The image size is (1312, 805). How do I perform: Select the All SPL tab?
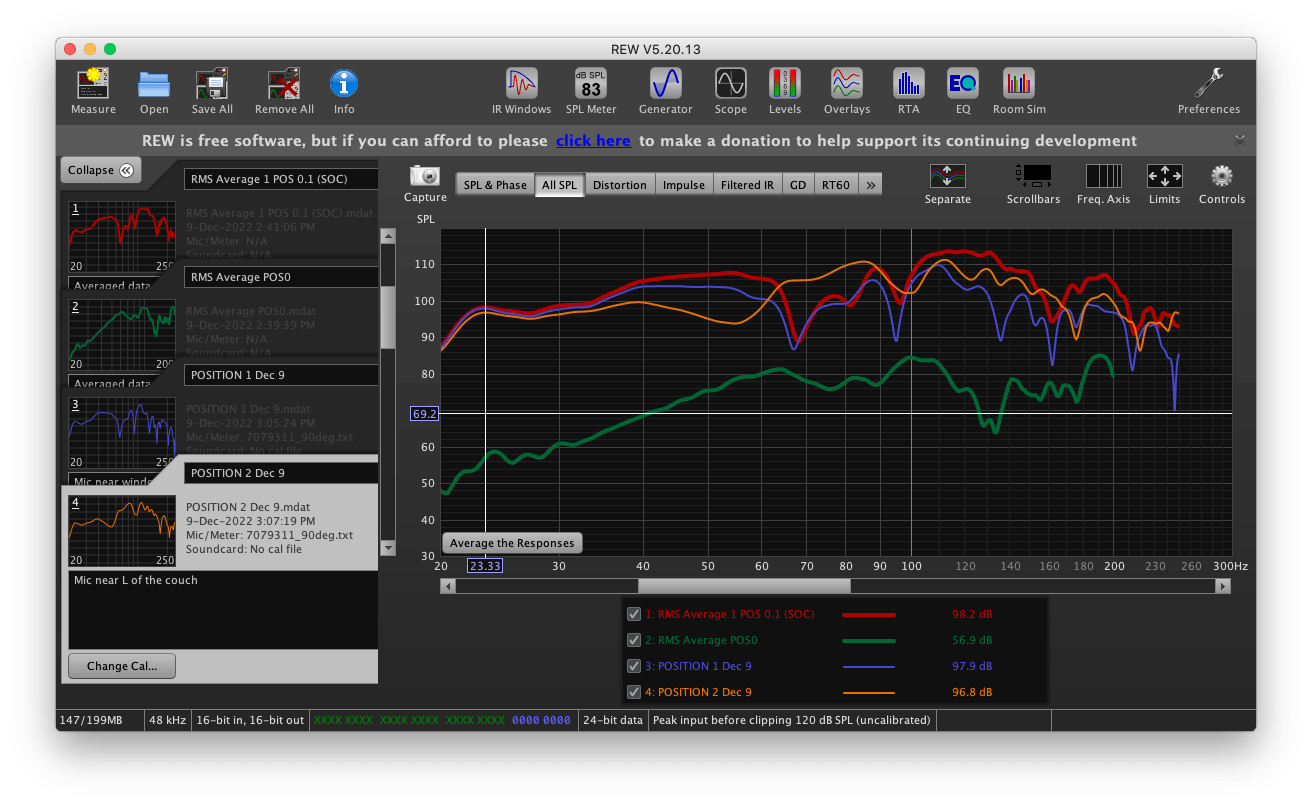point(560,185)
